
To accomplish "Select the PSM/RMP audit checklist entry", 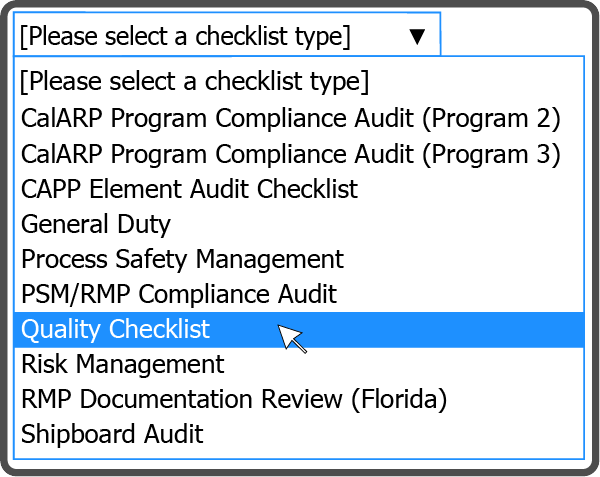I will point(179,294).
